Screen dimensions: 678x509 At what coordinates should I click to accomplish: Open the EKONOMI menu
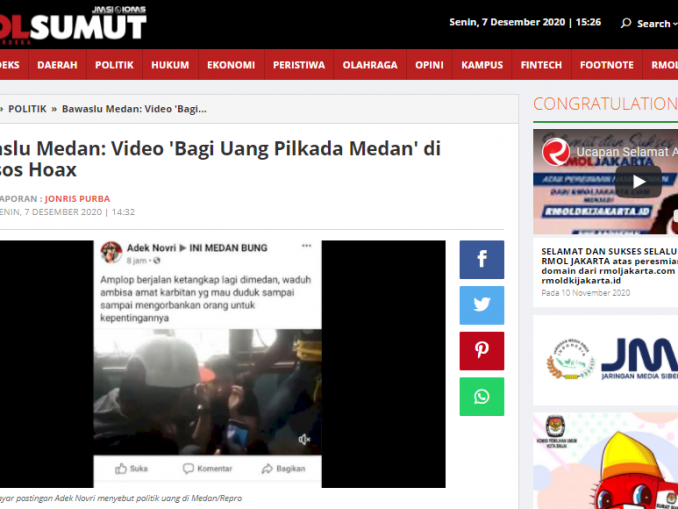(x=231, y=65)
